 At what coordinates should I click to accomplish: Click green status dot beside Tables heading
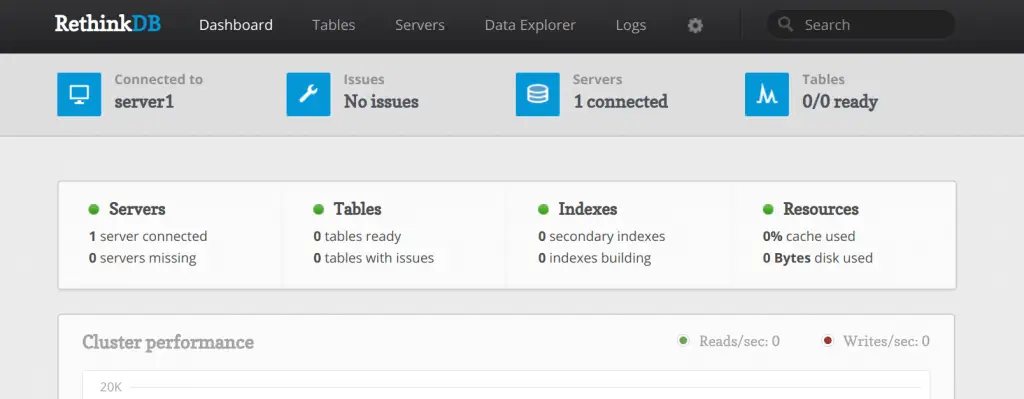(x=319, y=209)
